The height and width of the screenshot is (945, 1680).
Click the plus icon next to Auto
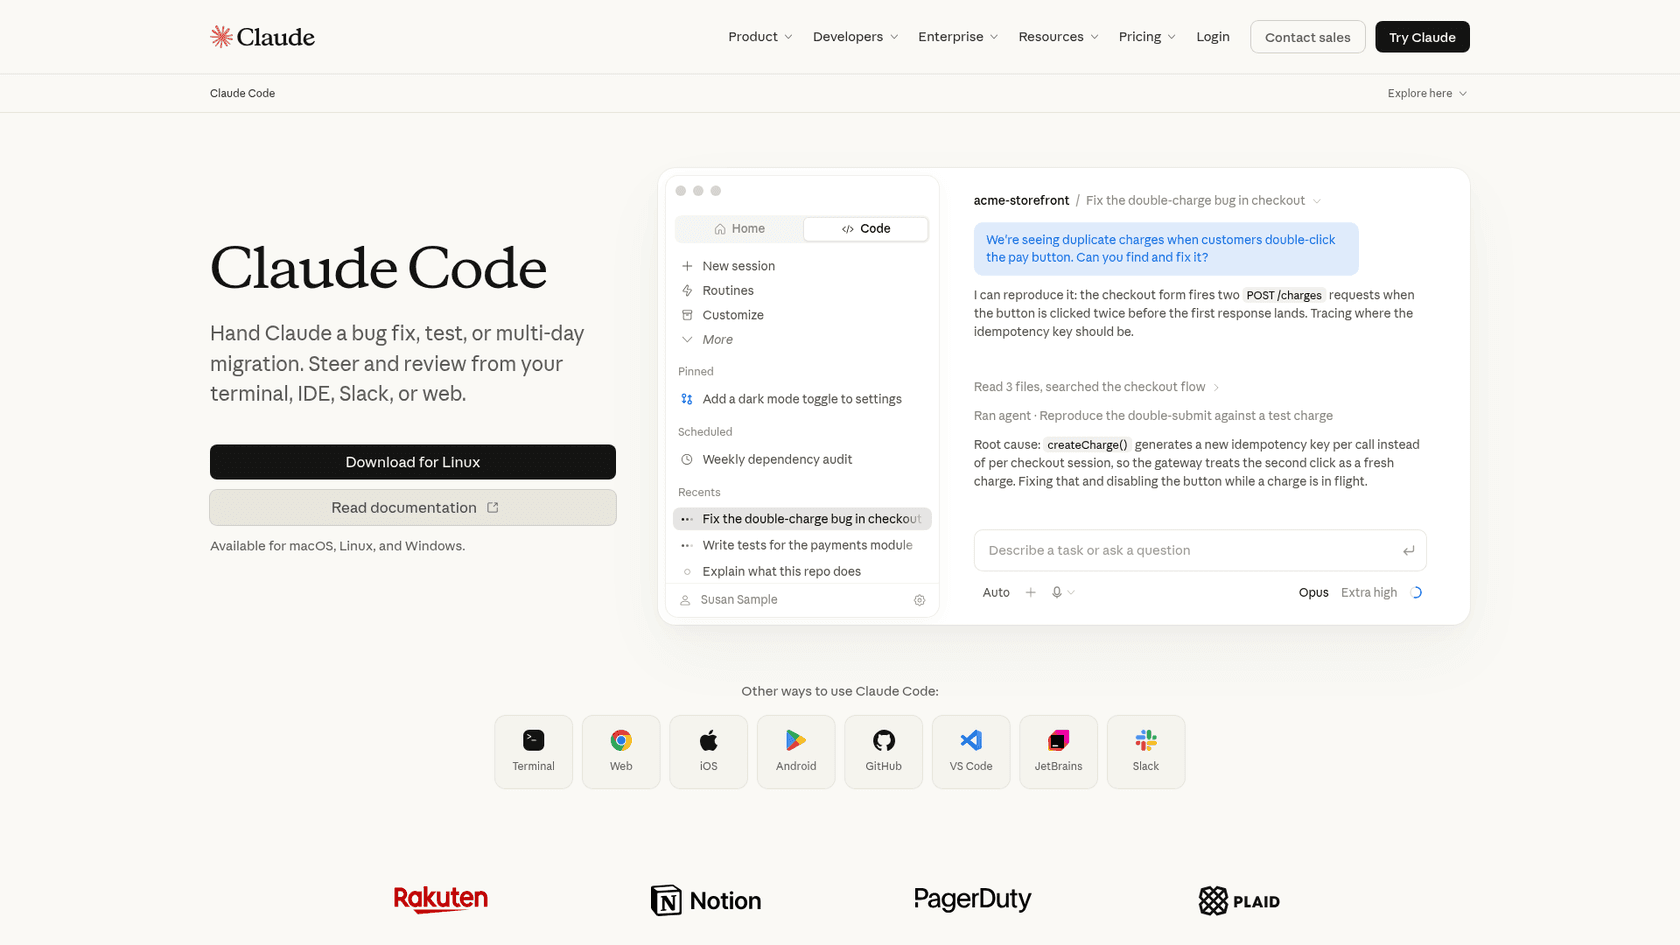pyautogui.click(x=1030, y=593)
